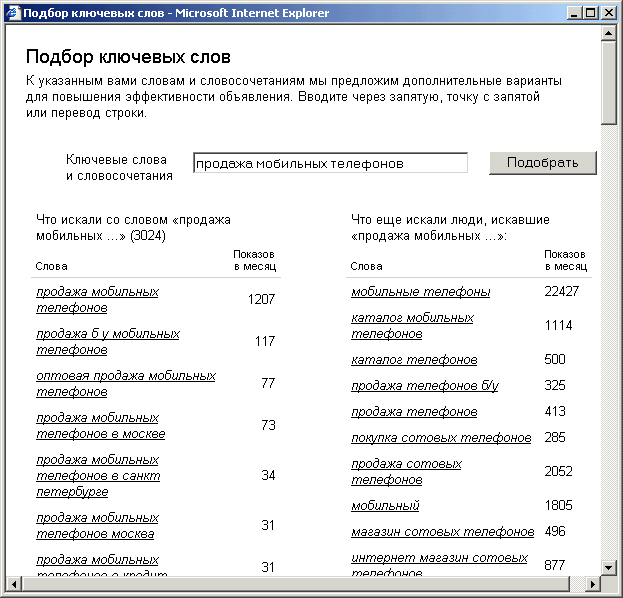Open the link мобильные телефоны

[x=420, y=292]
